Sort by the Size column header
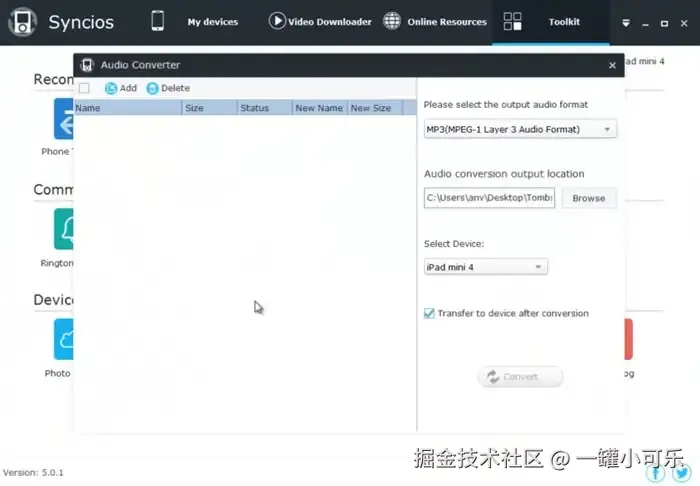The width and height of the screenshot is (700, 486). click(x=210, y=108)
